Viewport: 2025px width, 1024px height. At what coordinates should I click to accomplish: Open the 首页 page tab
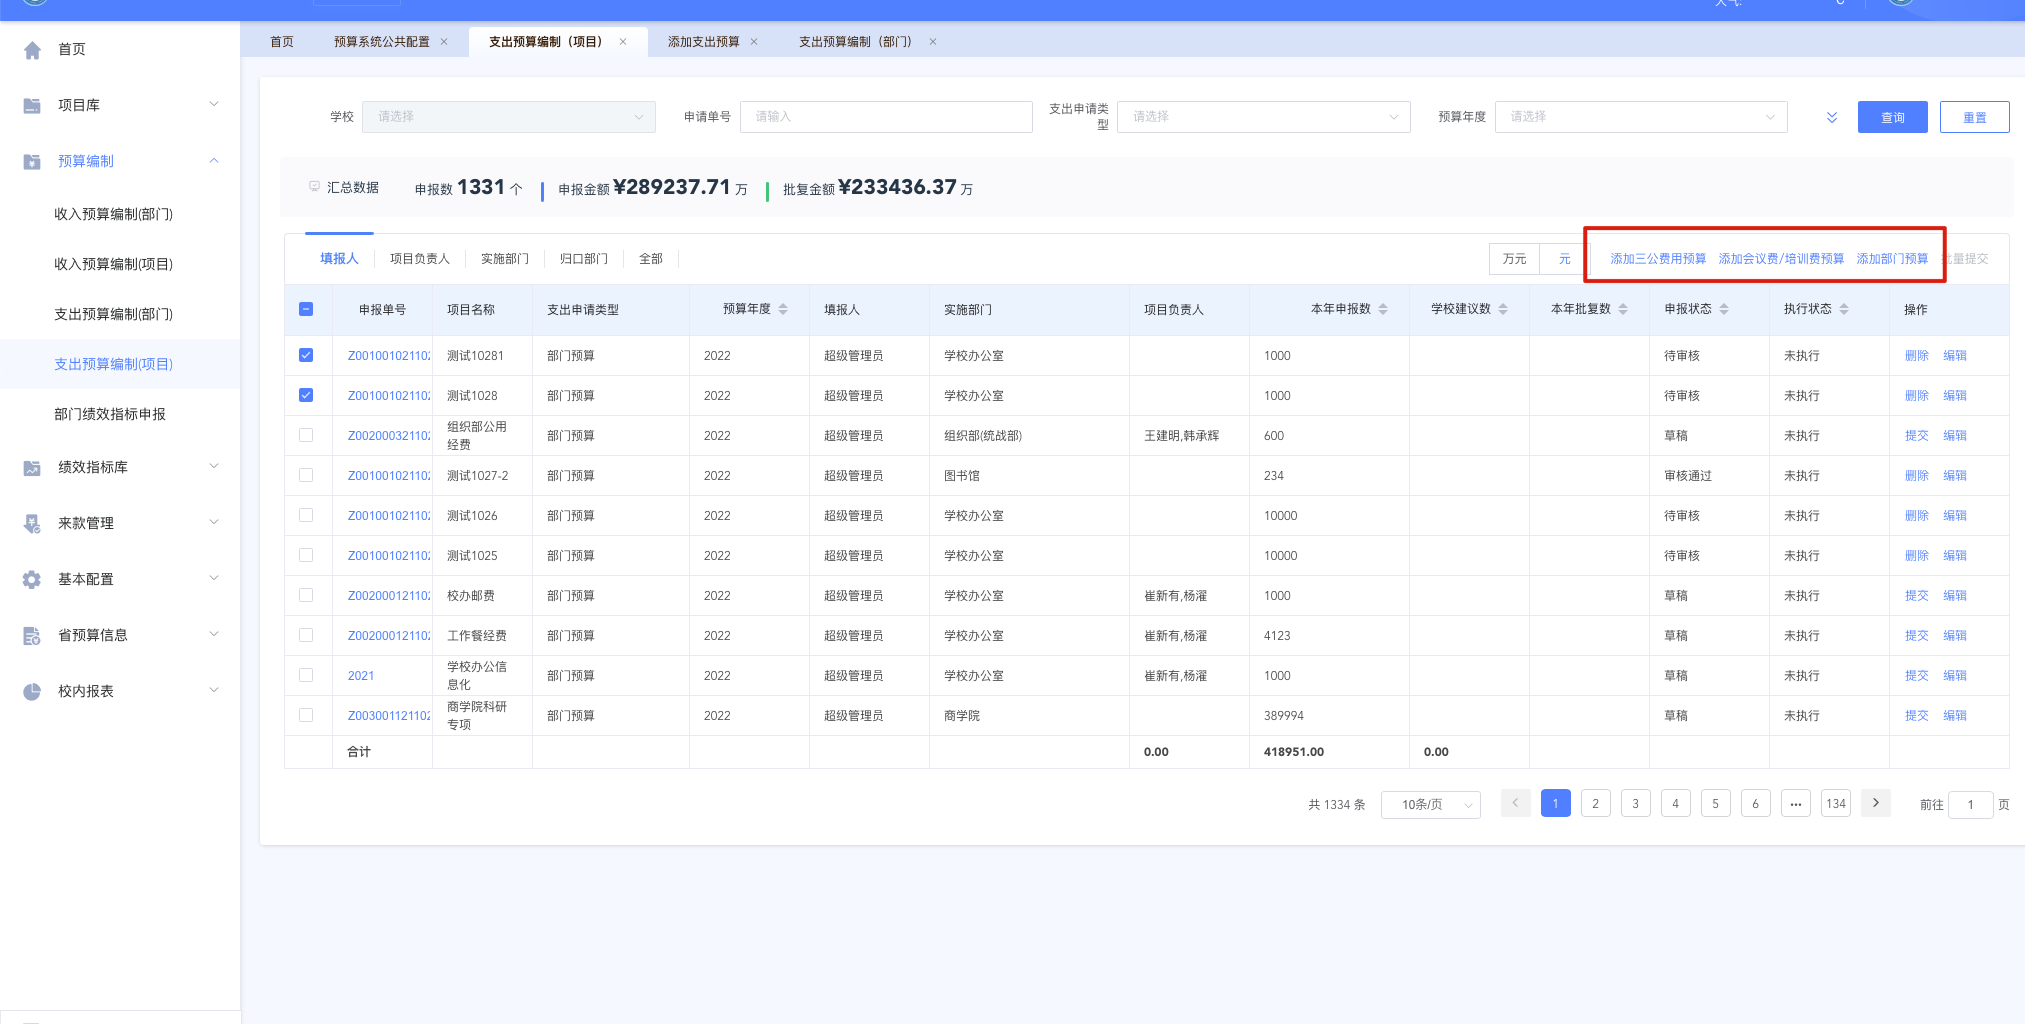282,42
